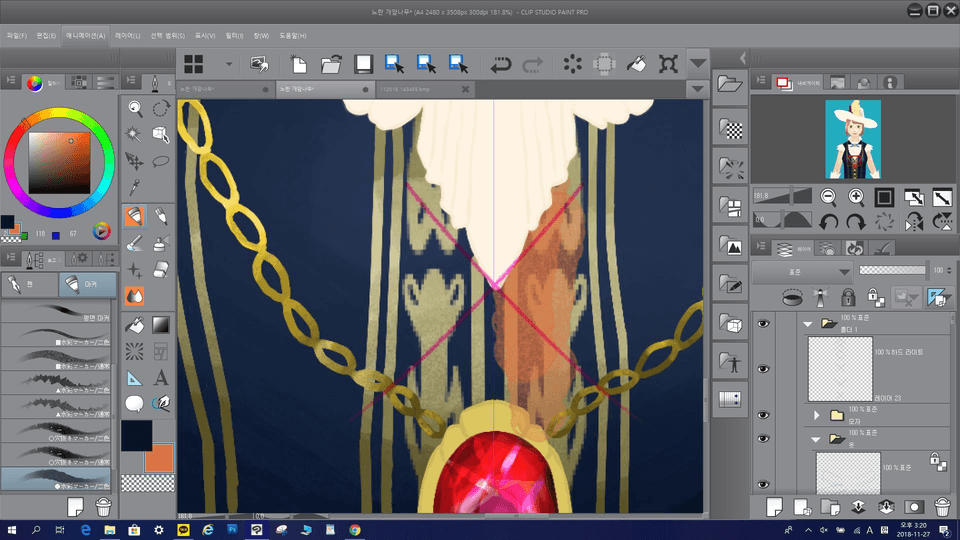Viewport: 960px width, 540px height.
Task: Toggle Clip to layer below
Action: (792, 298)
